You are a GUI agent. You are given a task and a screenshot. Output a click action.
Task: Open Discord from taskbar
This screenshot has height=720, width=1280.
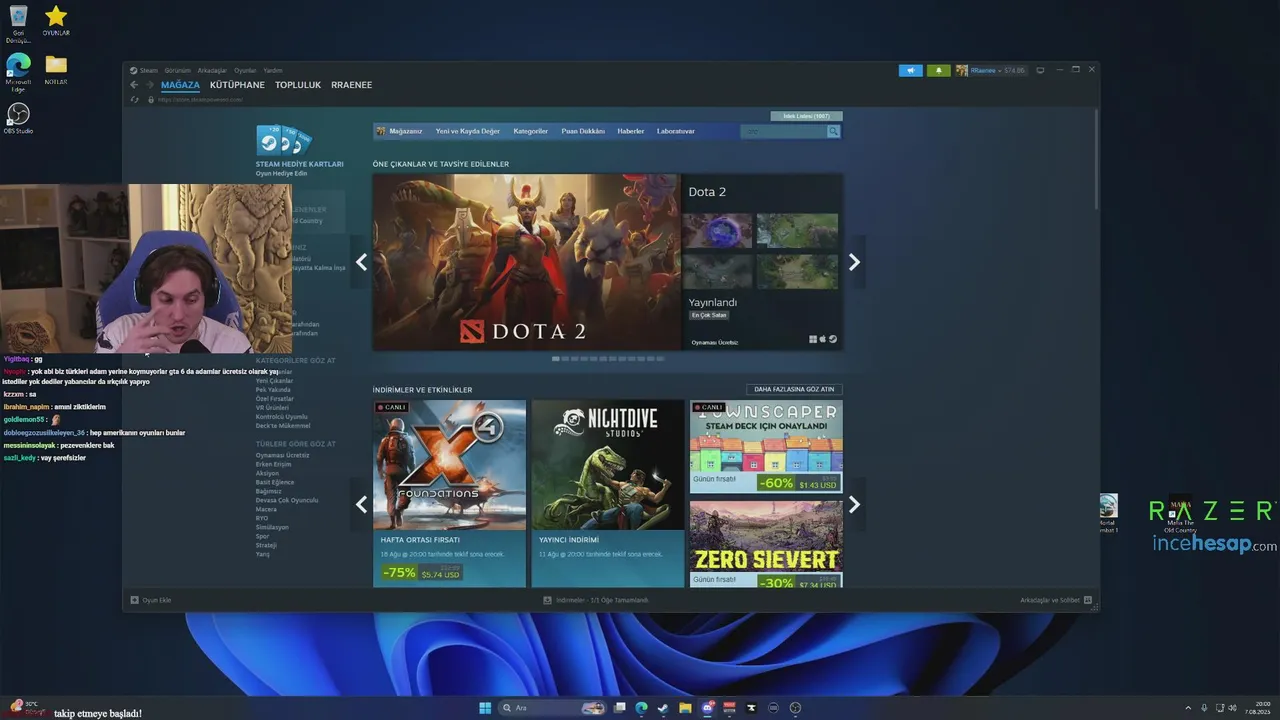[x=708, y=708]
